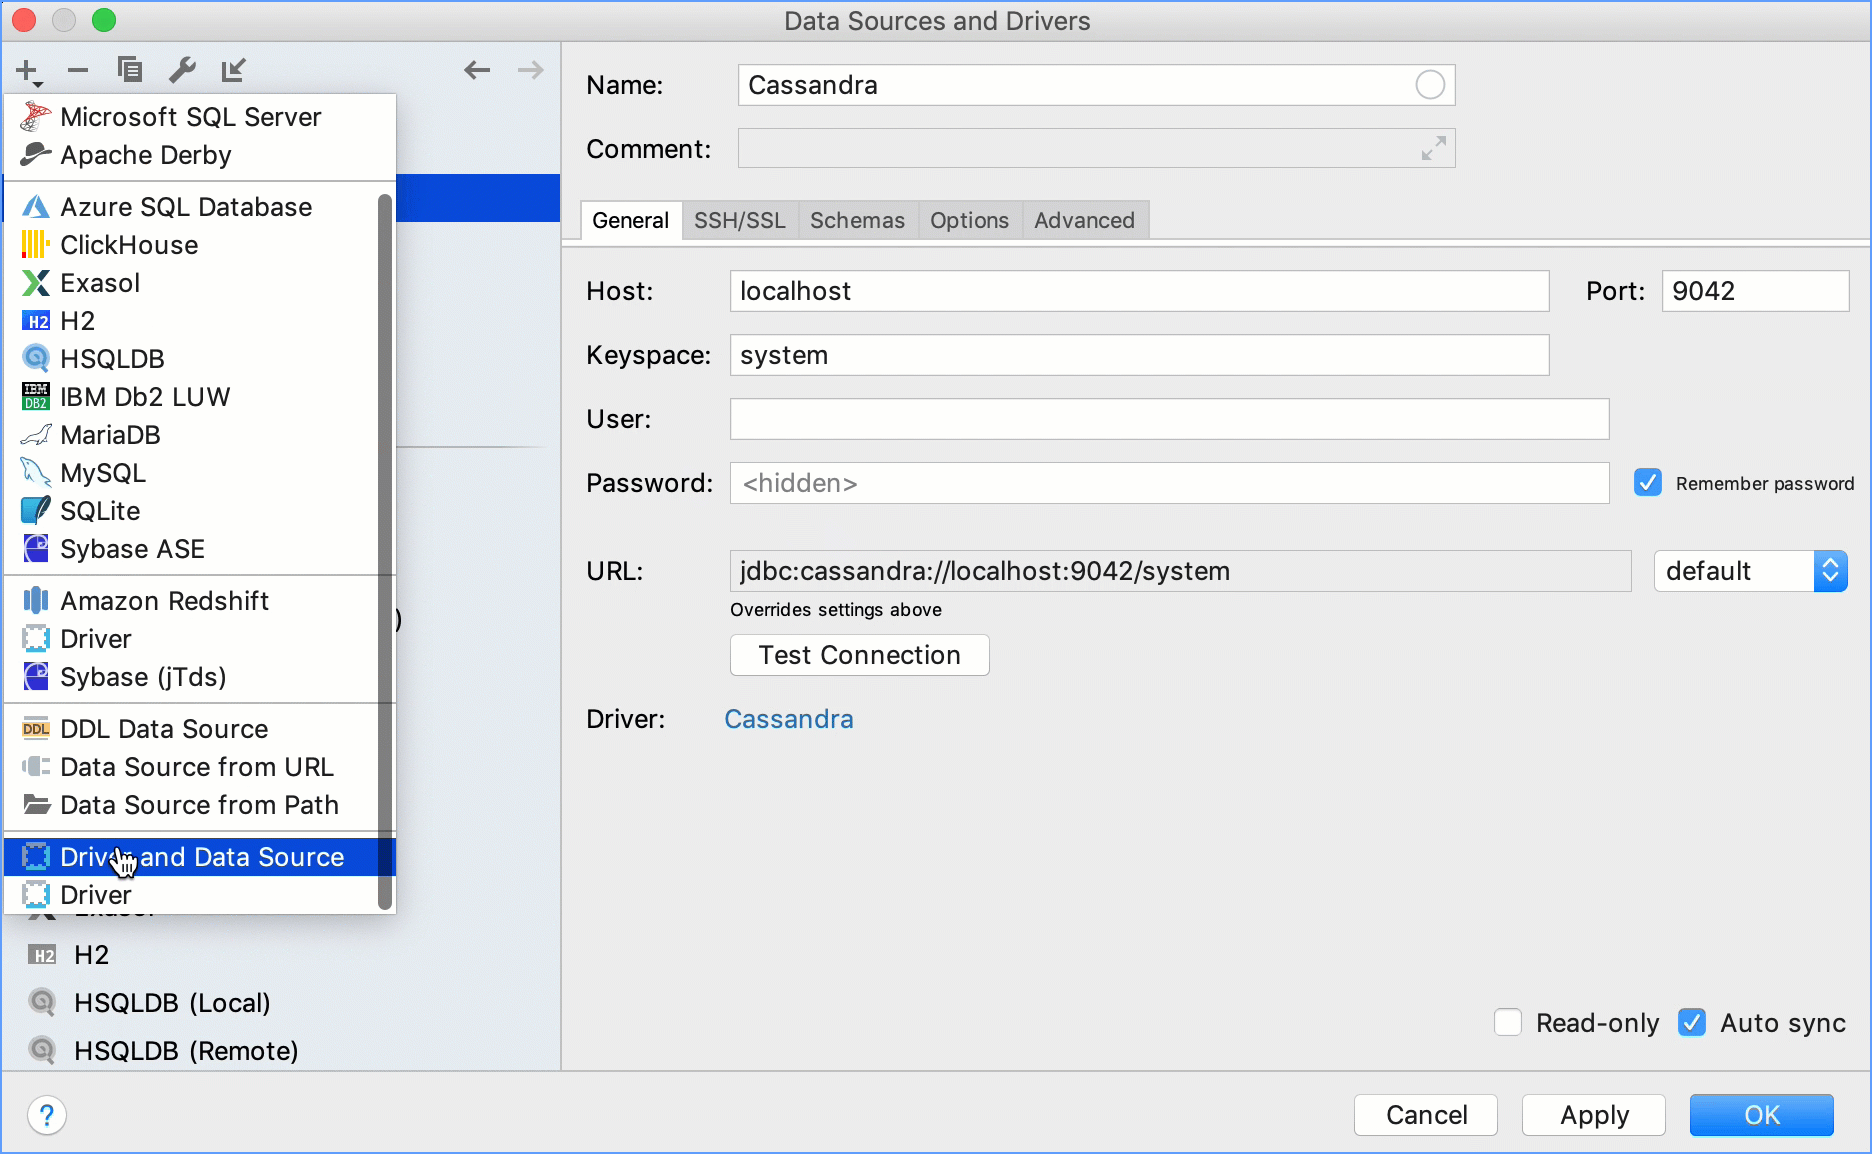1872x1154 pixels.
Task: Select H2 in the popup list
Action: [x=192, y=321]
